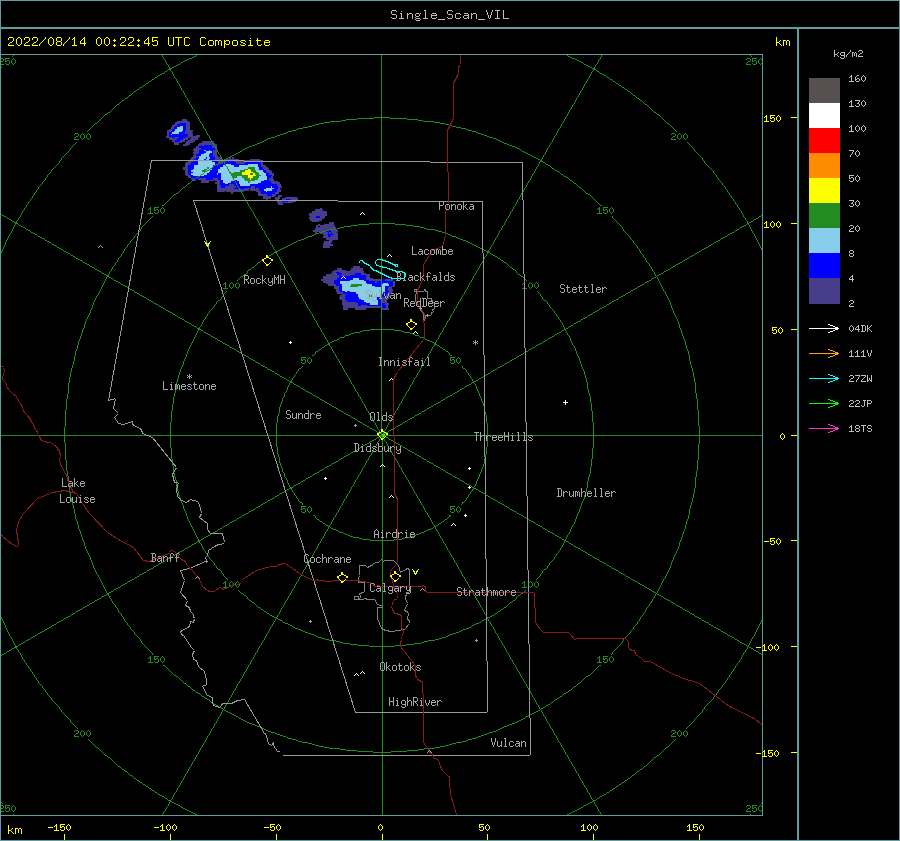Click the yellow 50 kg/m2 legend swatch
Screen dimensions: 900x841
824,191
